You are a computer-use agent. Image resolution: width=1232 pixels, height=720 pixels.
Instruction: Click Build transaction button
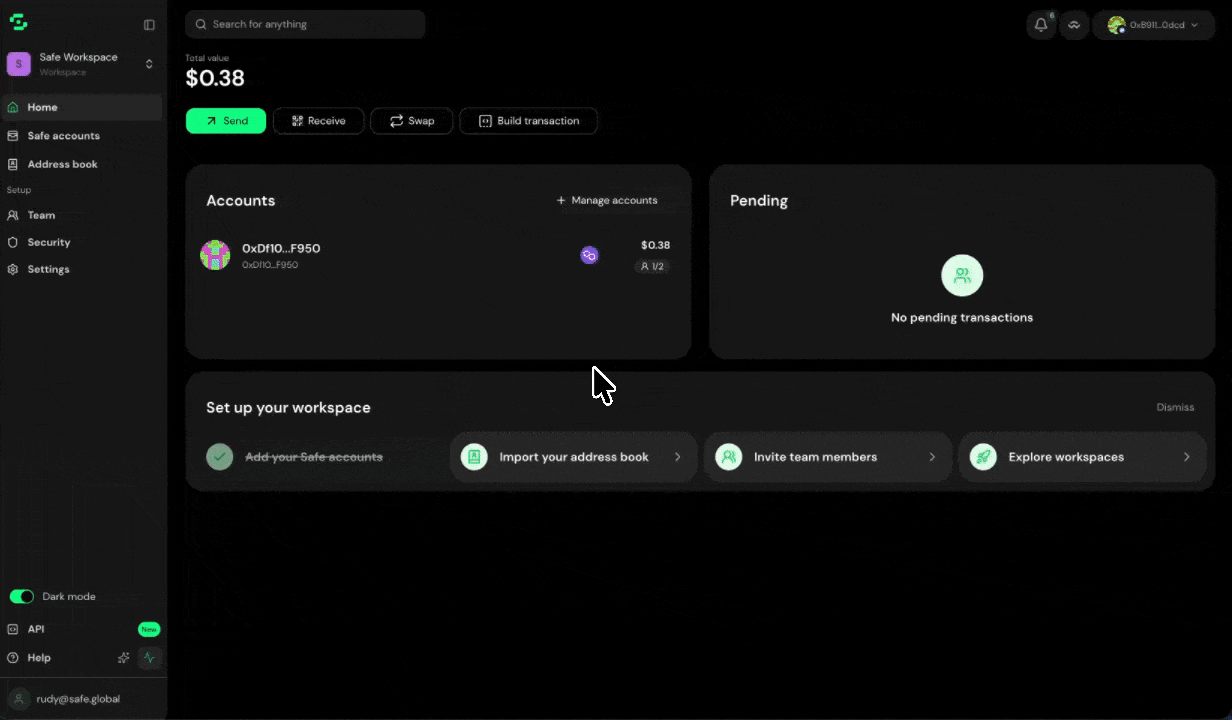pyautogui.click(x=529, y=121)
